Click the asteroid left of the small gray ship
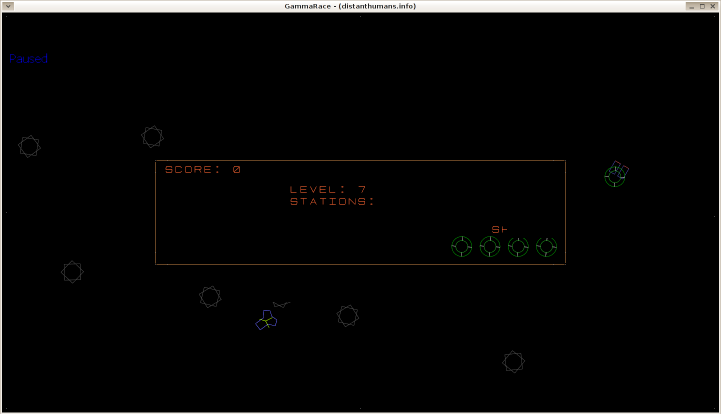Viewport: 721px width, 414px height. (210, 296)
